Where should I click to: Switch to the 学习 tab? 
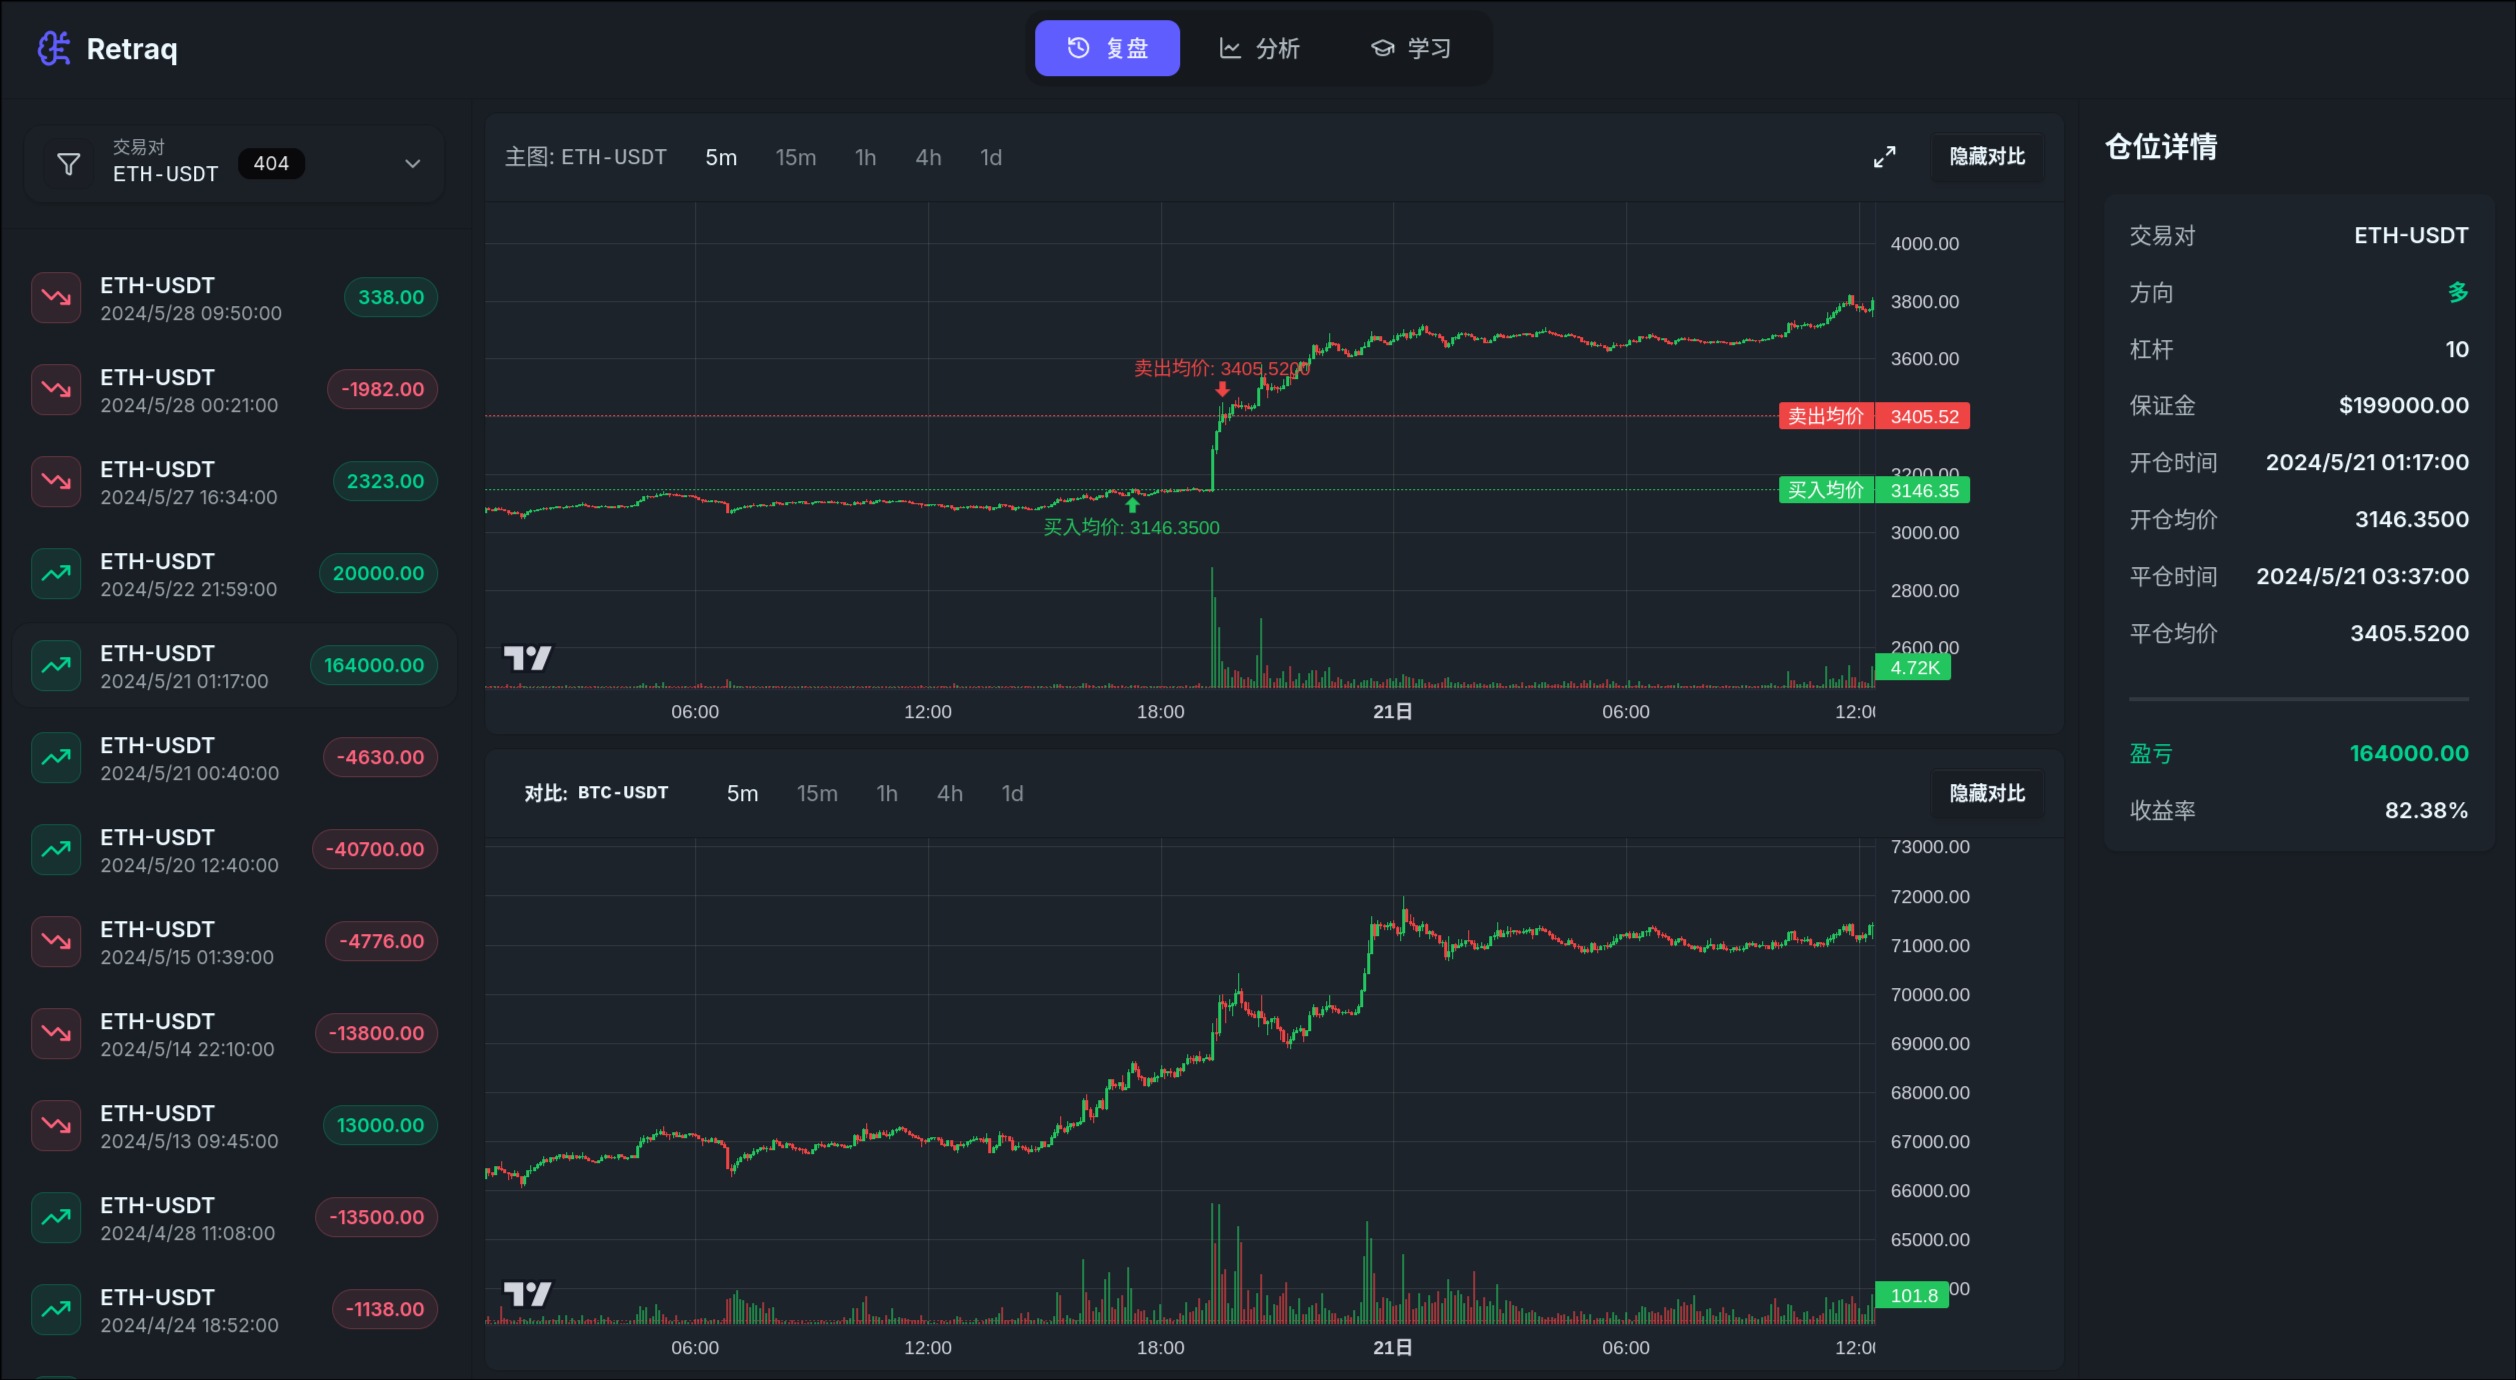click(1411, 48)
